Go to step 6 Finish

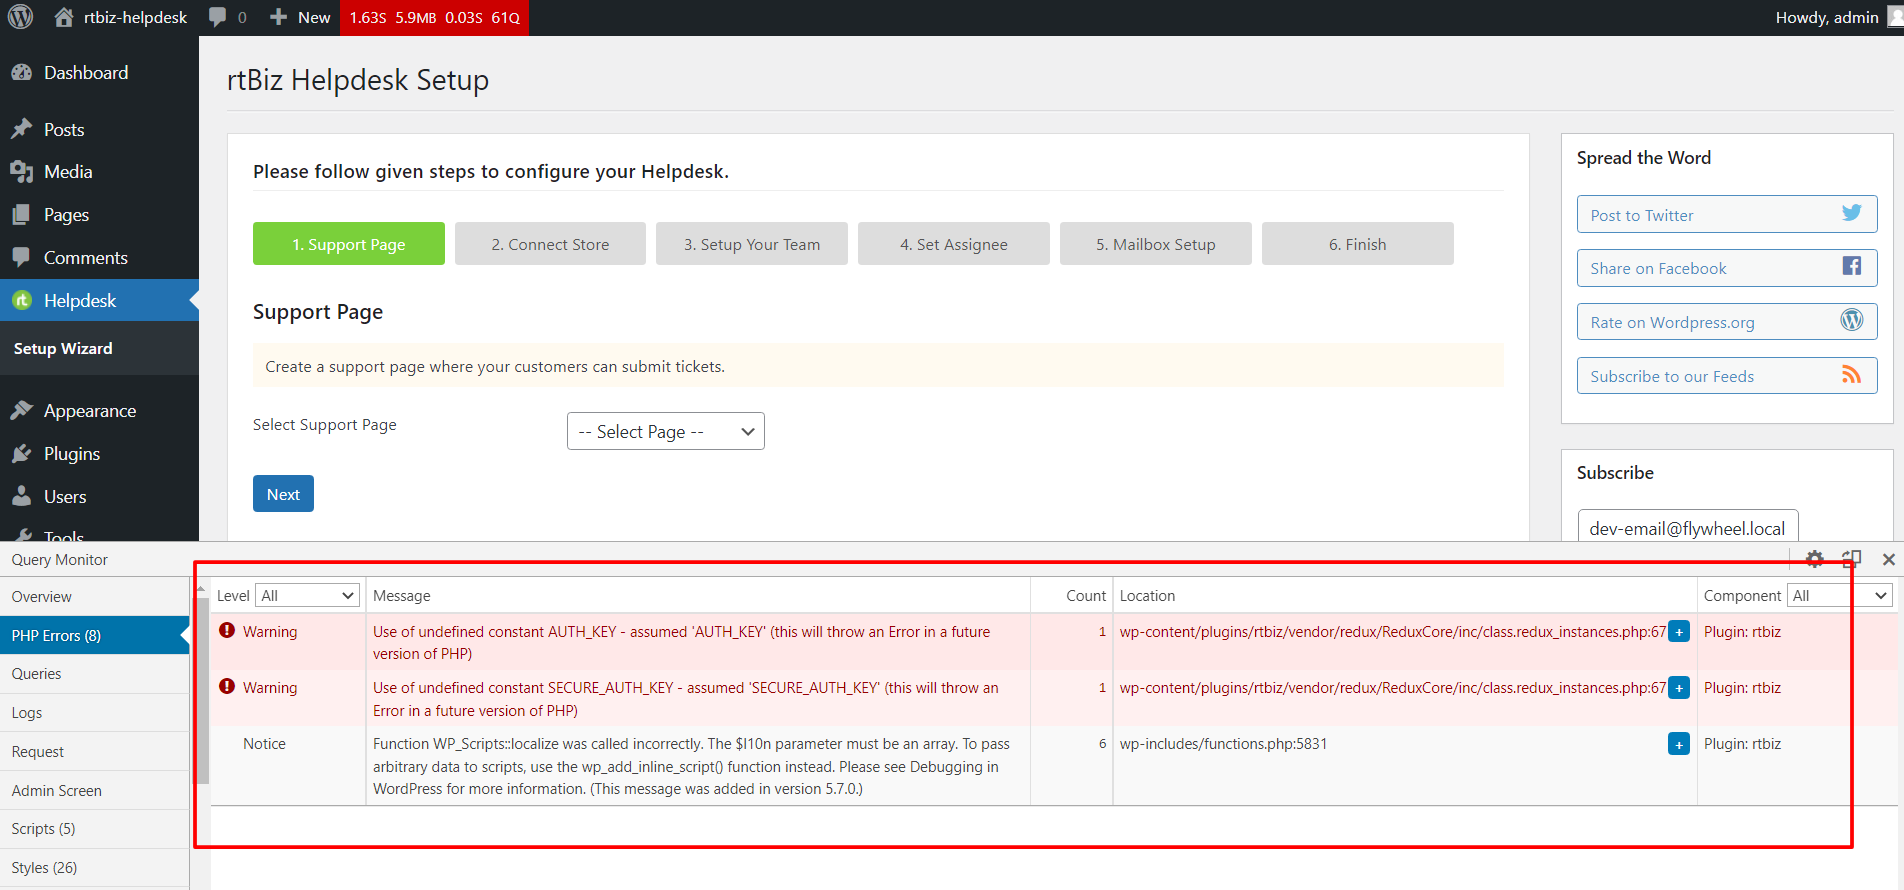point(1358,244)
